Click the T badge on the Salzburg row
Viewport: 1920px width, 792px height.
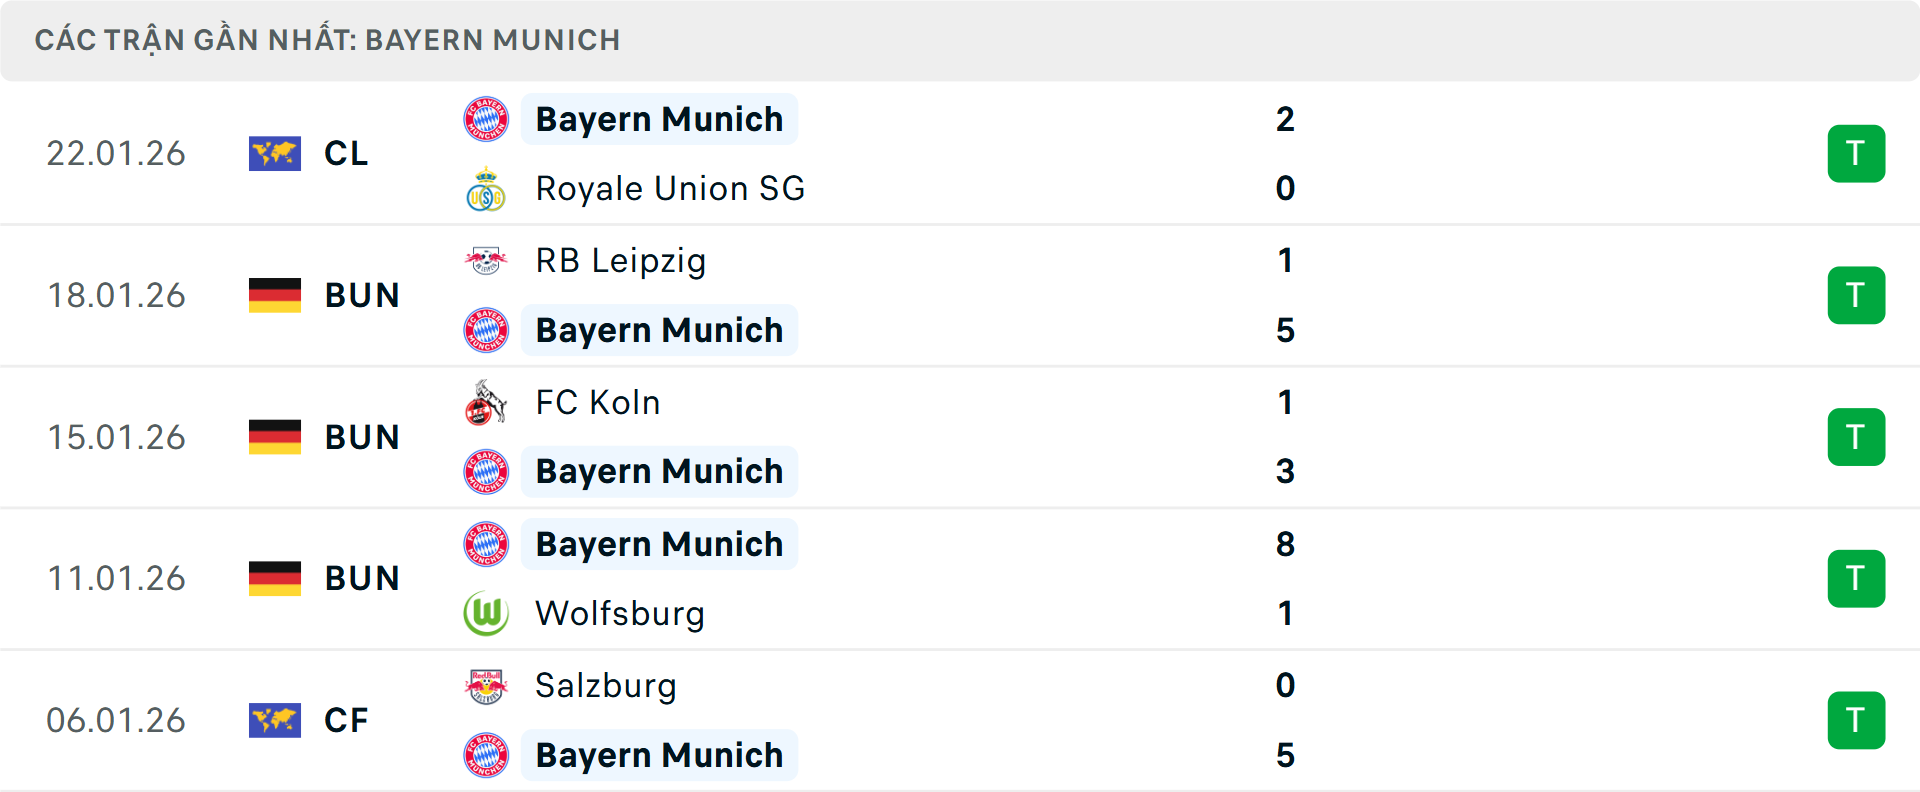pyautogui.click(x=1857, y=720)
